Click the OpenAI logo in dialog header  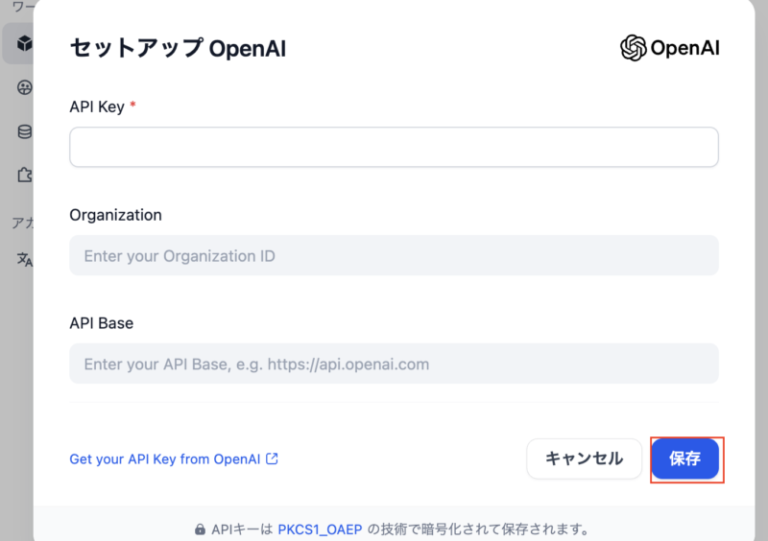(669, 47)
